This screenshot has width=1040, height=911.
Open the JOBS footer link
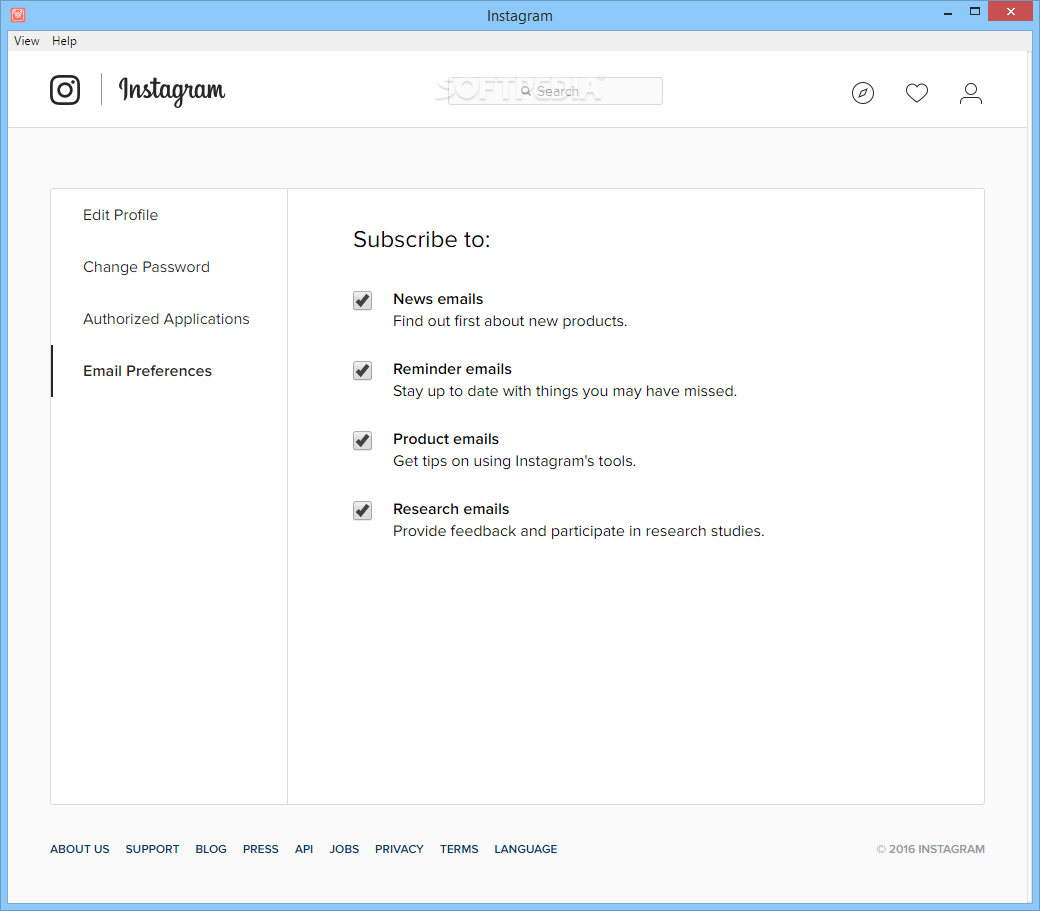coord(344,849)
